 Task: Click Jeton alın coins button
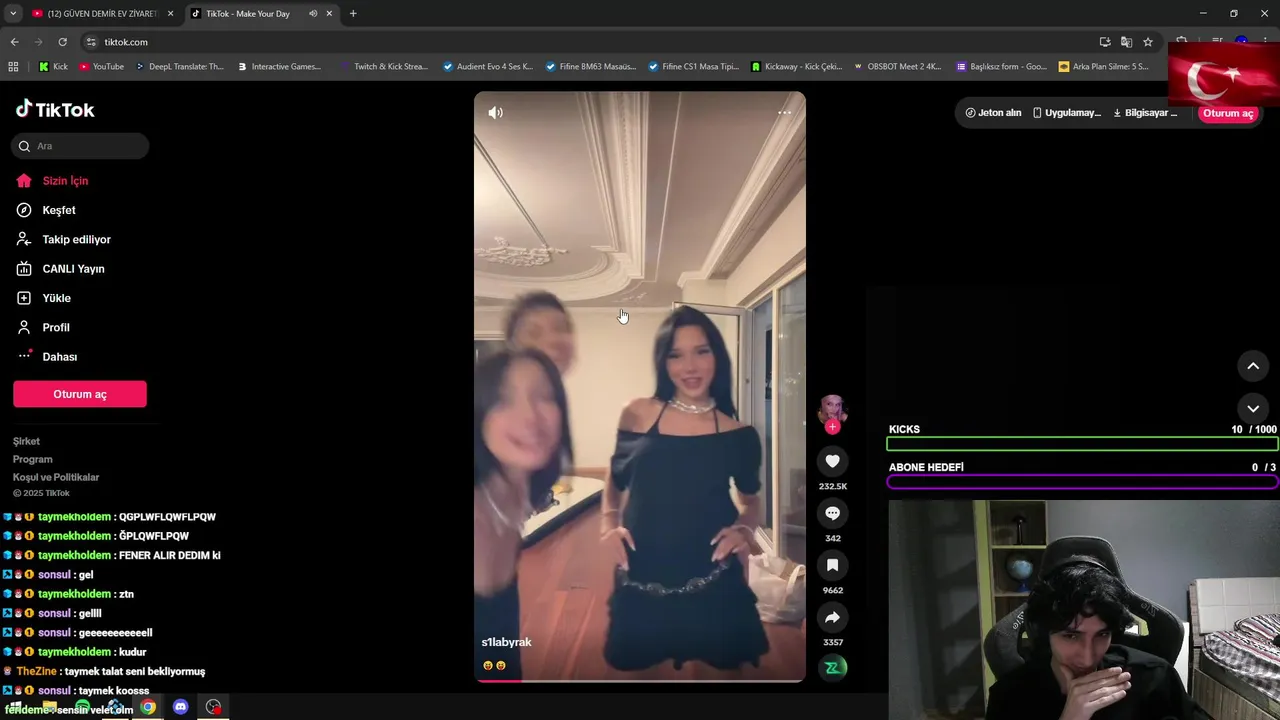(993, 113)
